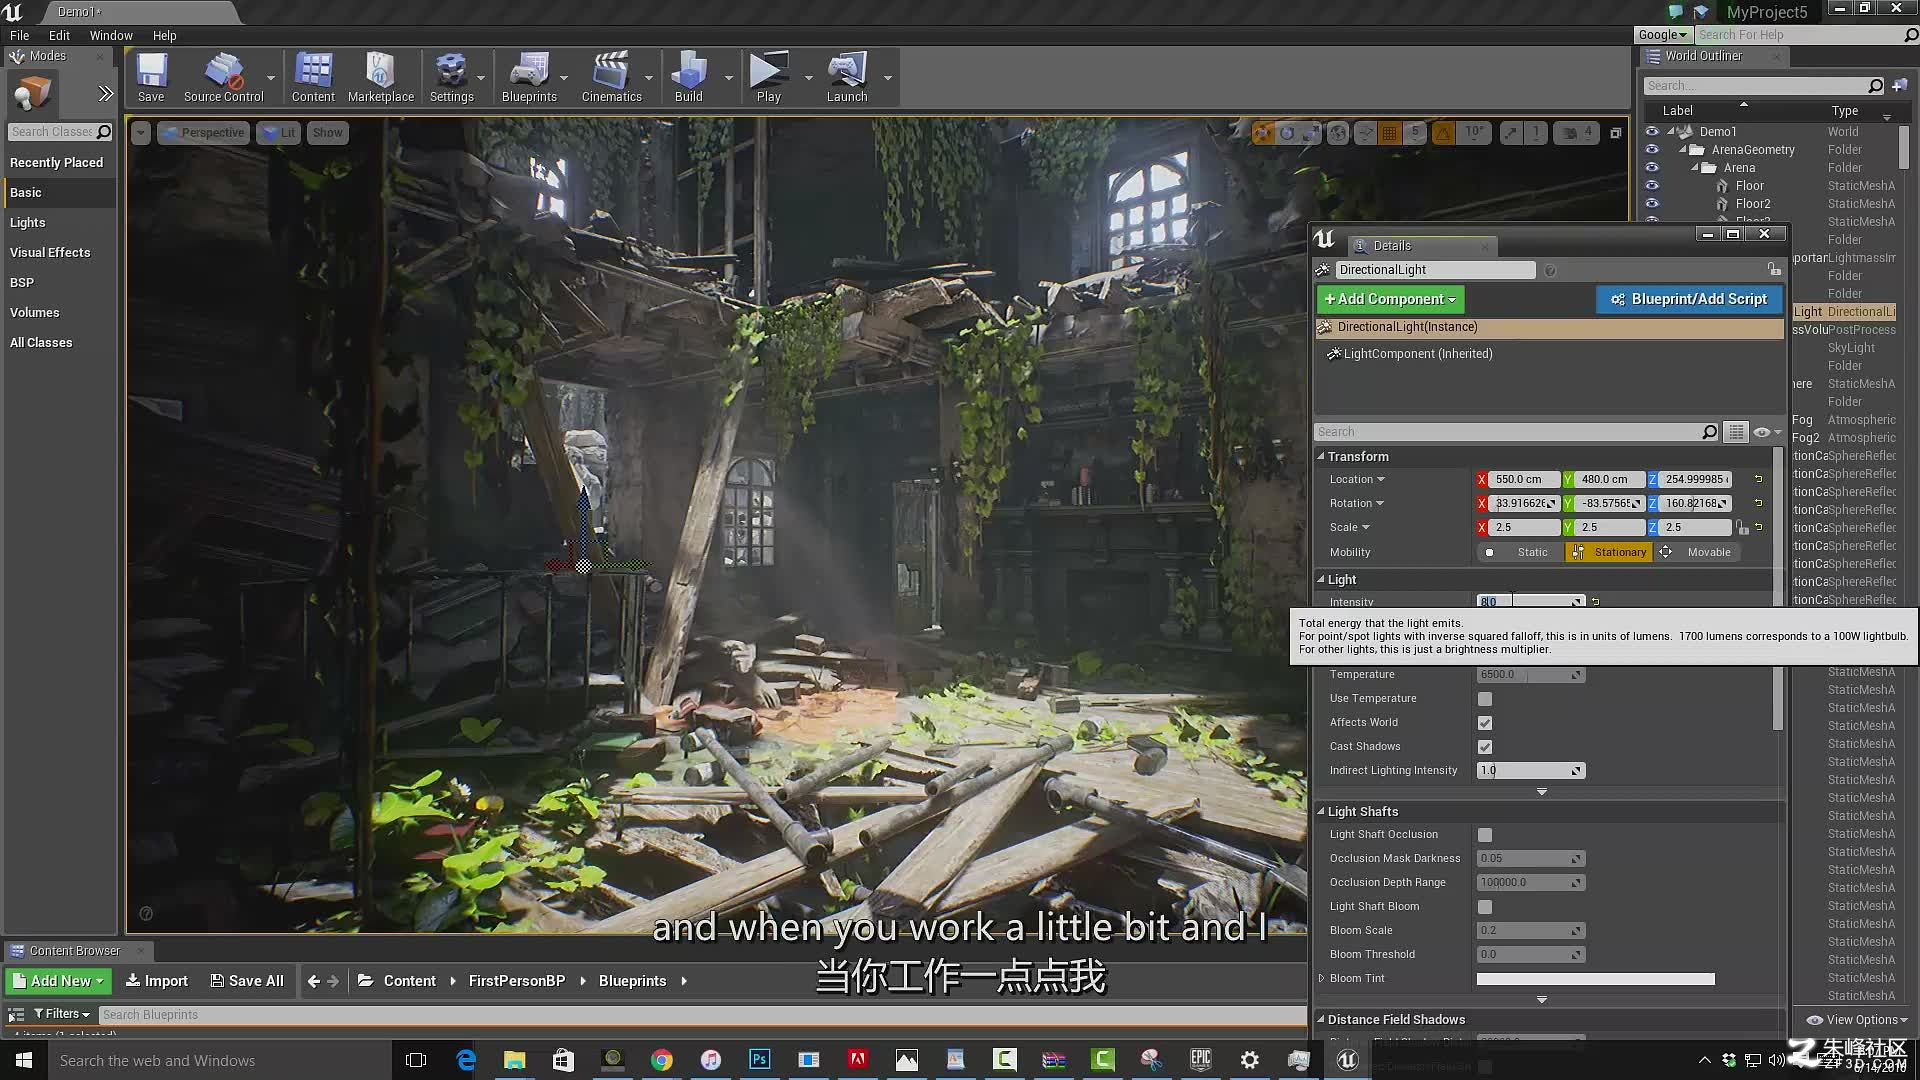The height and width of the screenshot is (1080, 1920).
Task: Select the Place mode cube icon
Action: 33,94
